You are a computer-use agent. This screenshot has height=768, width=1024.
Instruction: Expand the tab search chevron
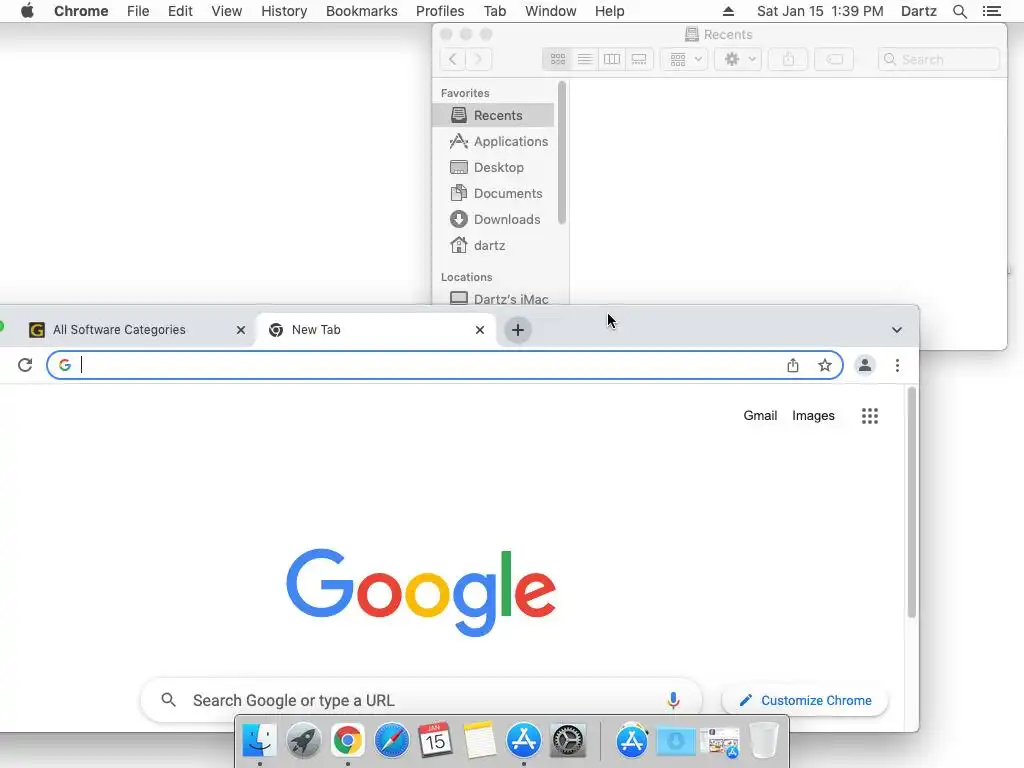coord(897,330)
